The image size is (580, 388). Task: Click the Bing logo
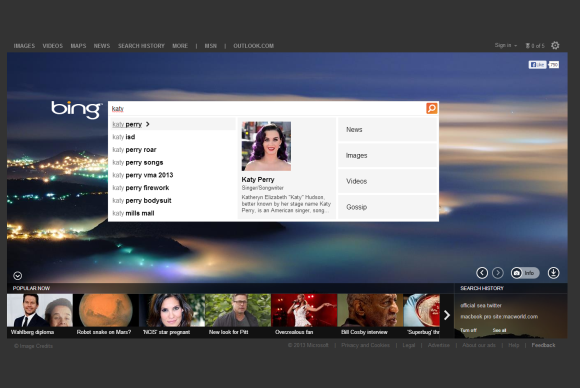(x=76, y=109)
